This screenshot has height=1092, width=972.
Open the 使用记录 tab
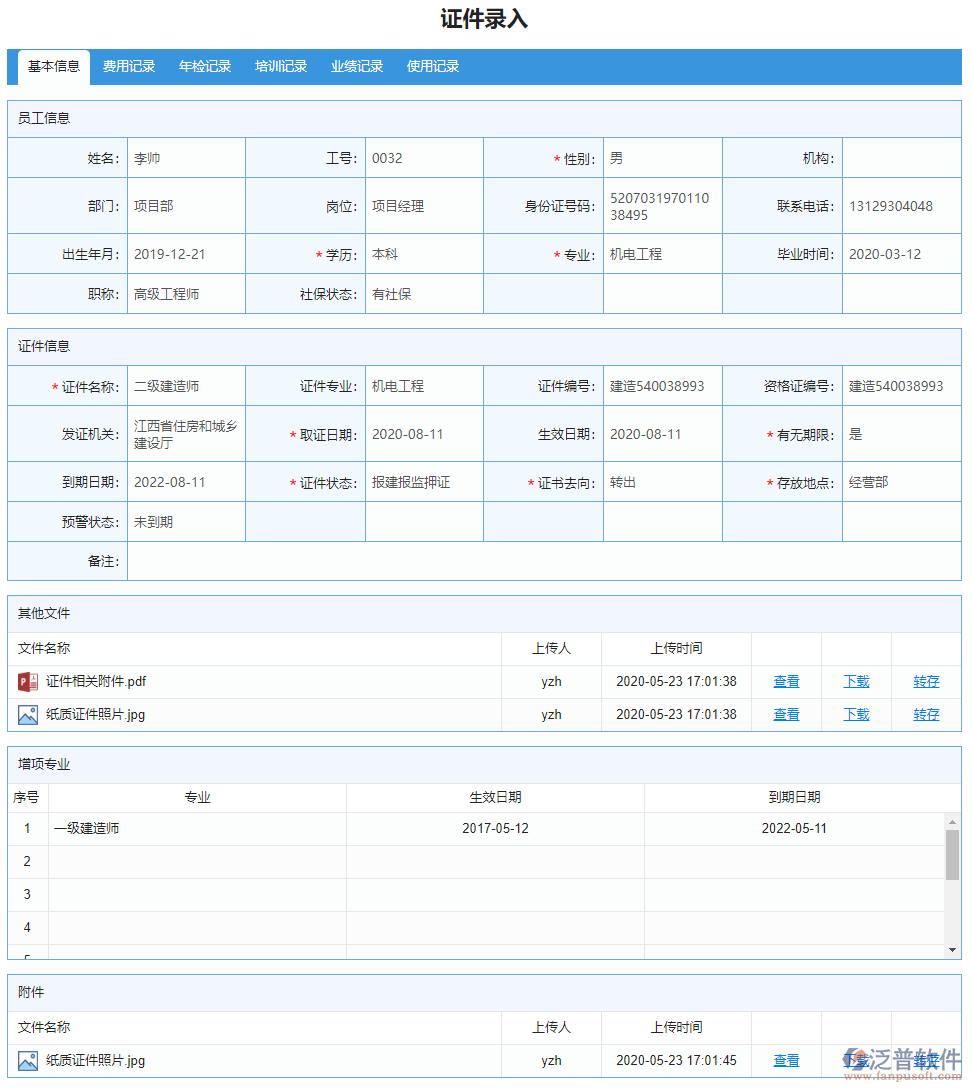pyautogui.click(x=432, y=66)
